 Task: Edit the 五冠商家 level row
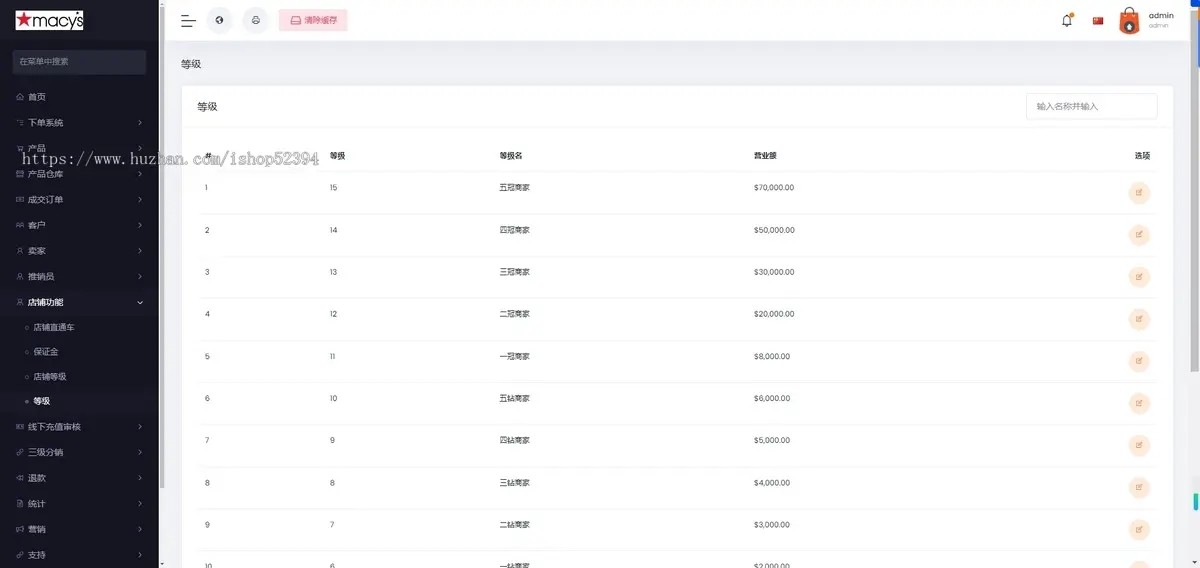click(1139, 193)
